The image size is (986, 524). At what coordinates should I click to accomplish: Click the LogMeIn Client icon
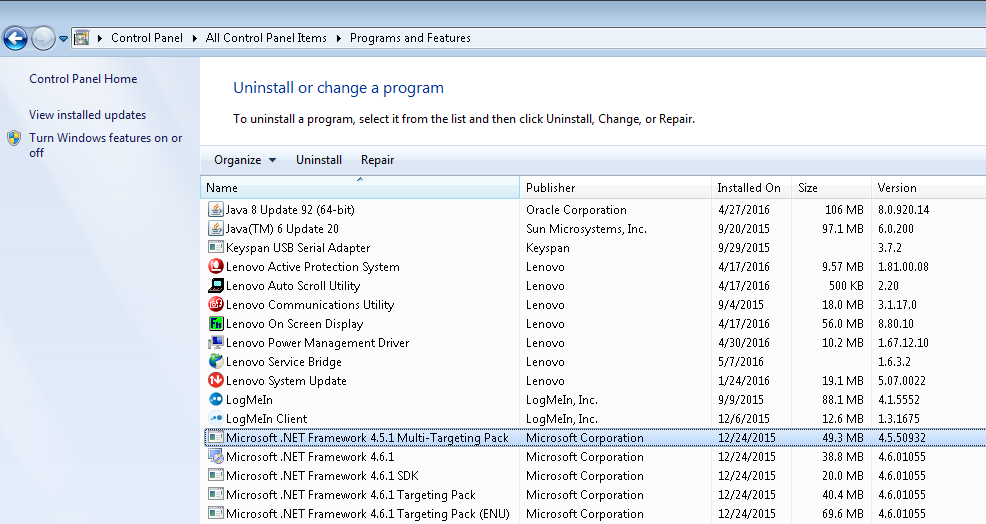coord(216,418)
